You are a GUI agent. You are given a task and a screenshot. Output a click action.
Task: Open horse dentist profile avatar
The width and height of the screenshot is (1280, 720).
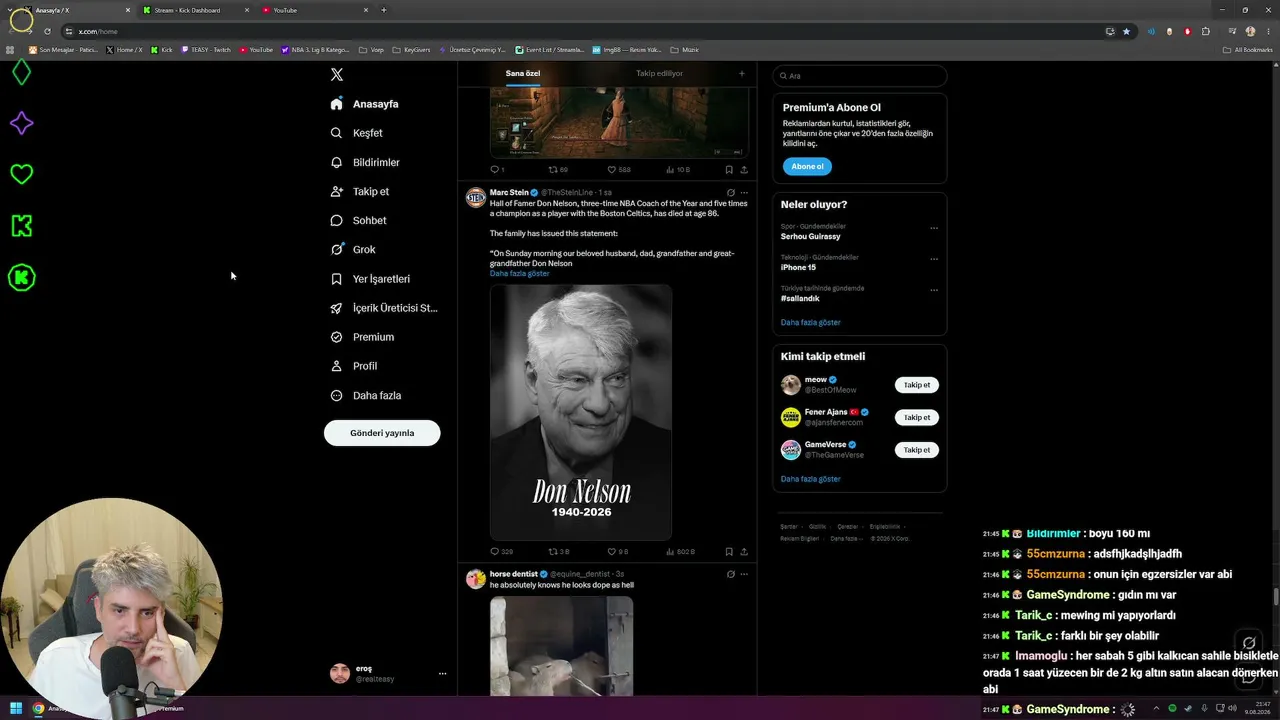click(x=476, y=578)
